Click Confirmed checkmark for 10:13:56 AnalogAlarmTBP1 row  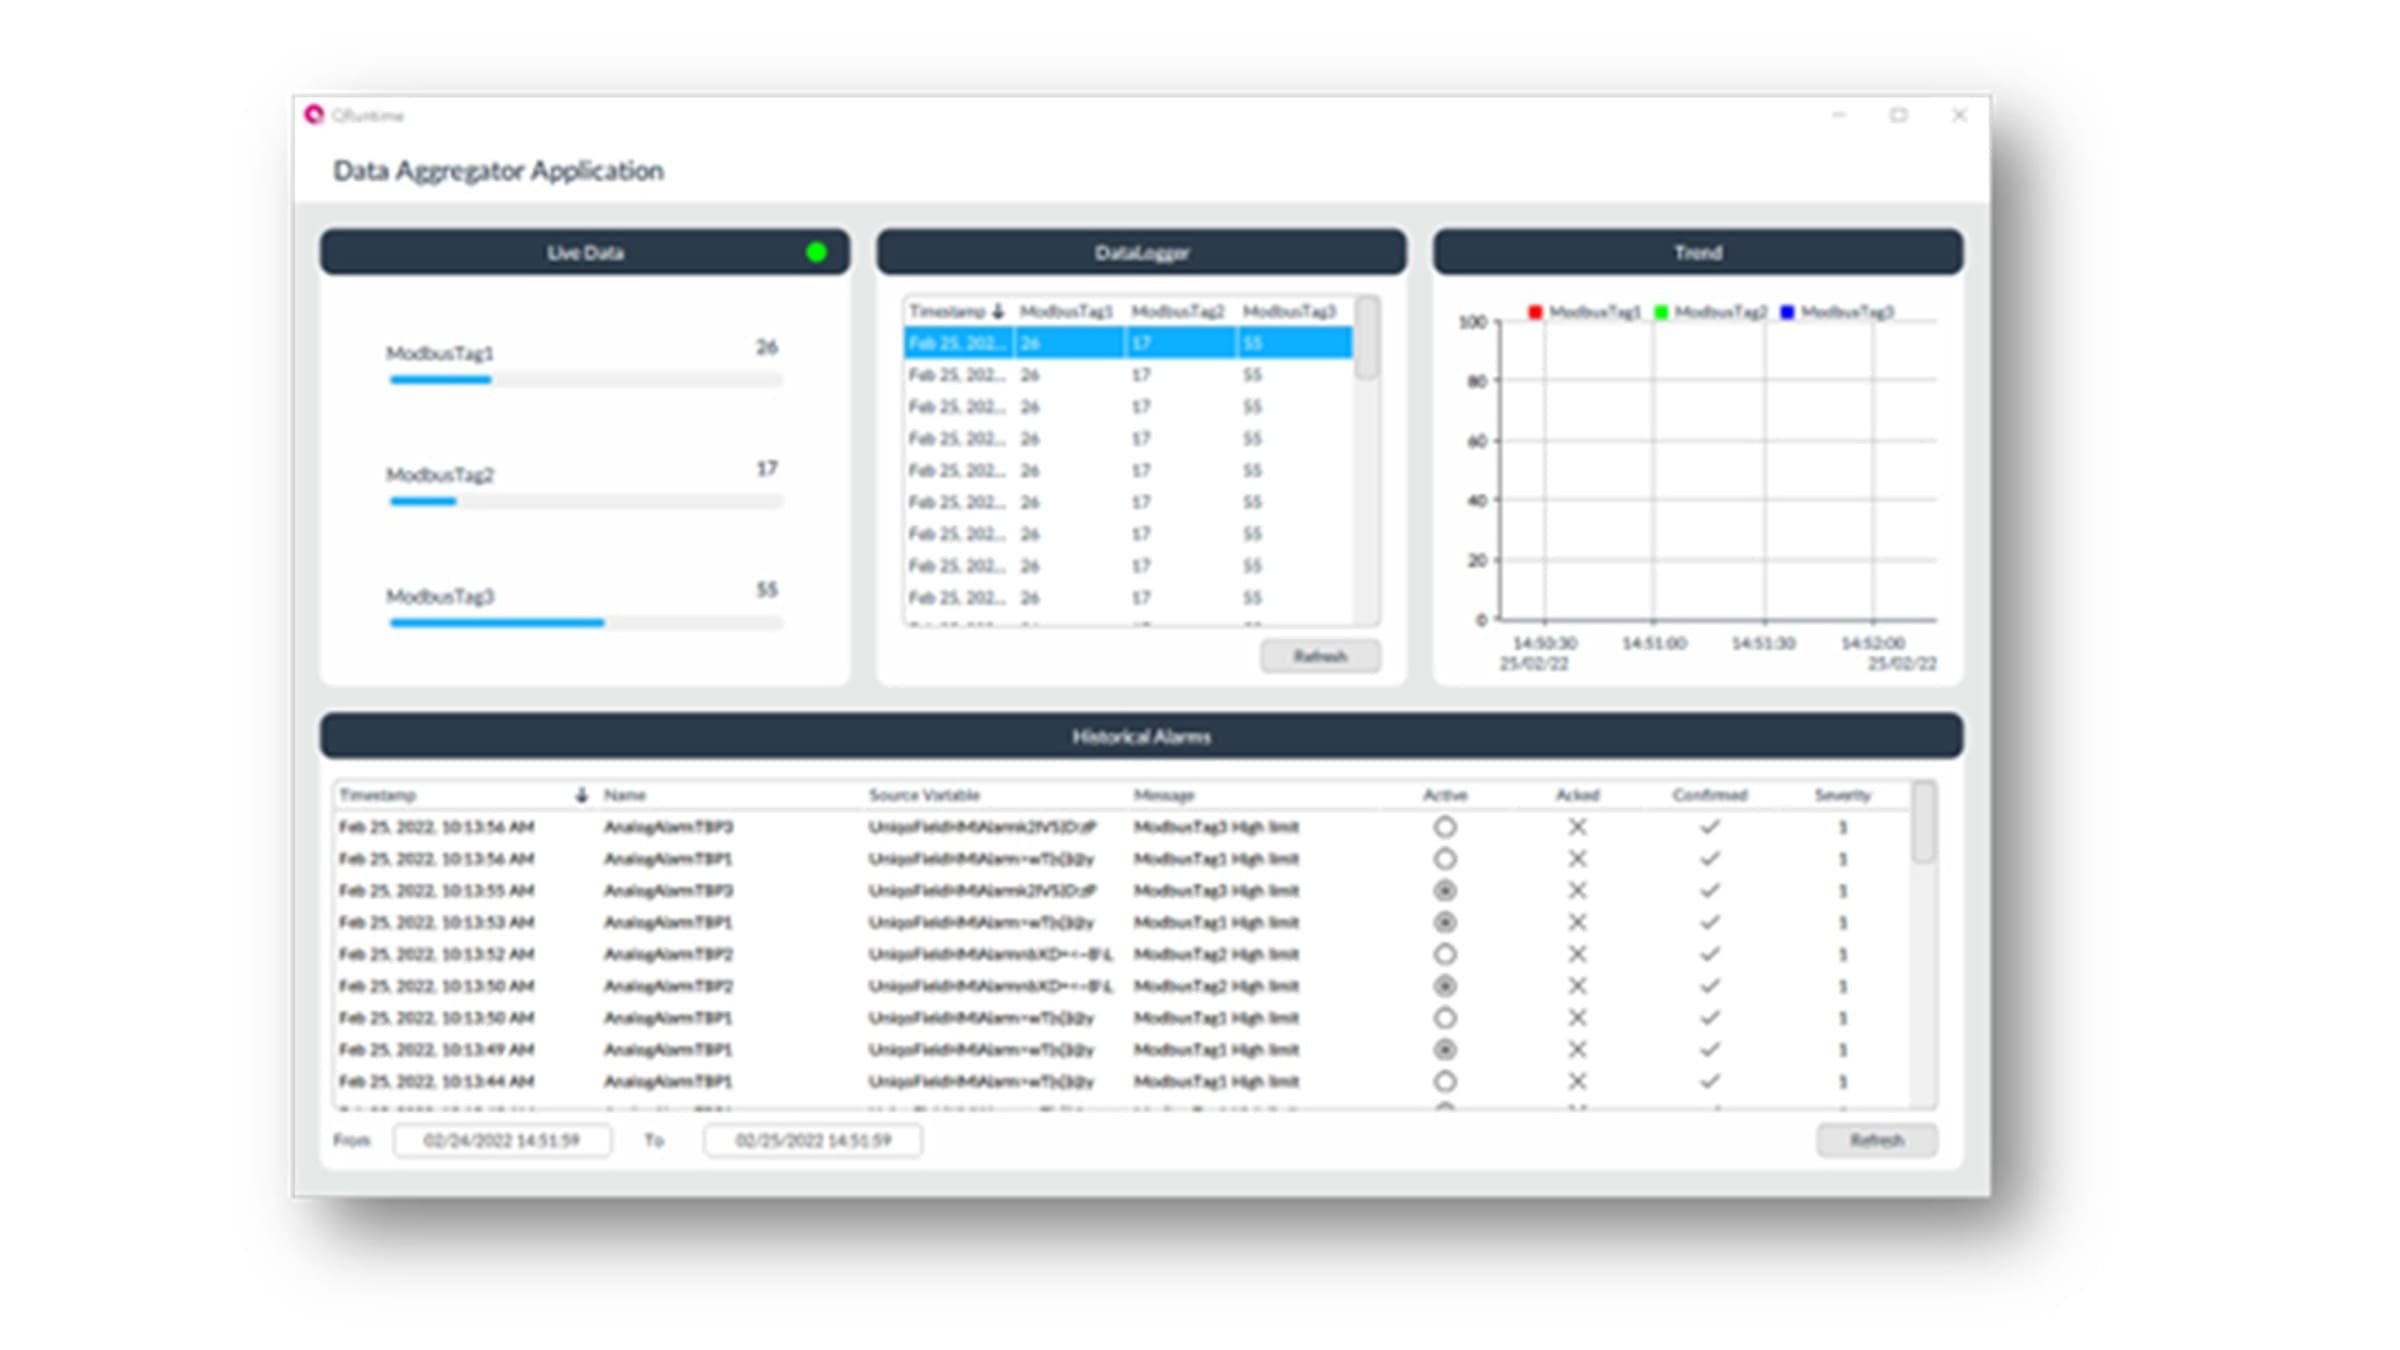coord(1710,859)
